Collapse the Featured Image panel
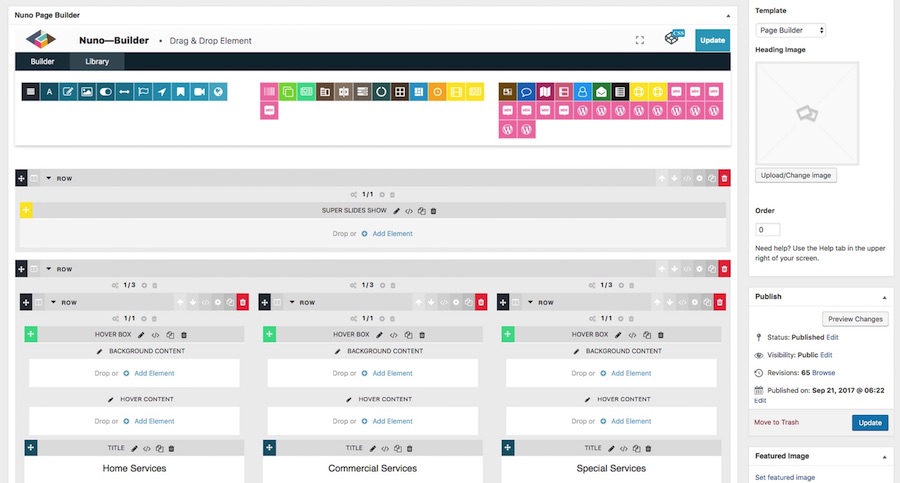 coord(885,457)
